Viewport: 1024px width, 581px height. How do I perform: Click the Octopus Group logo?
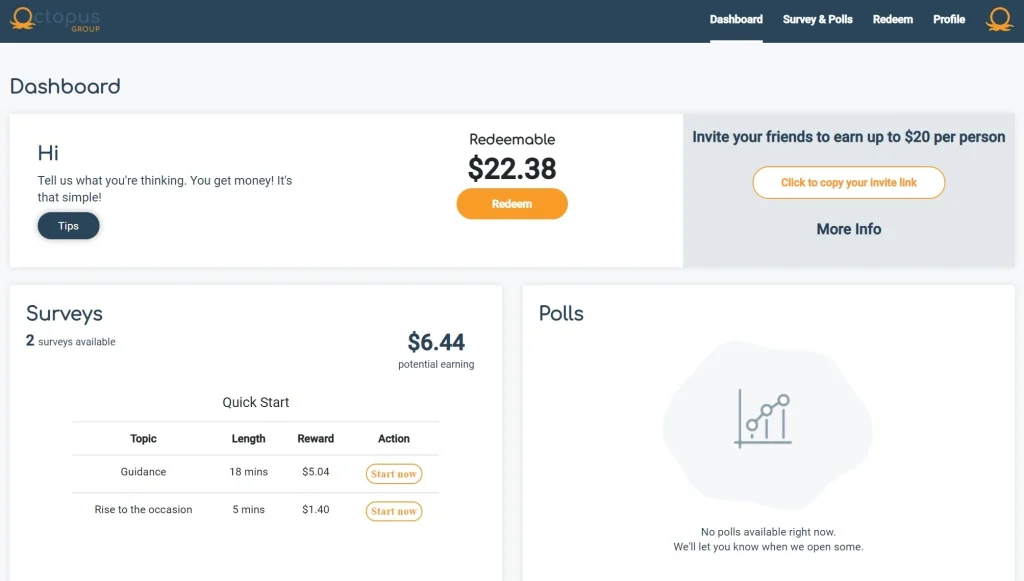click(55, 20)
